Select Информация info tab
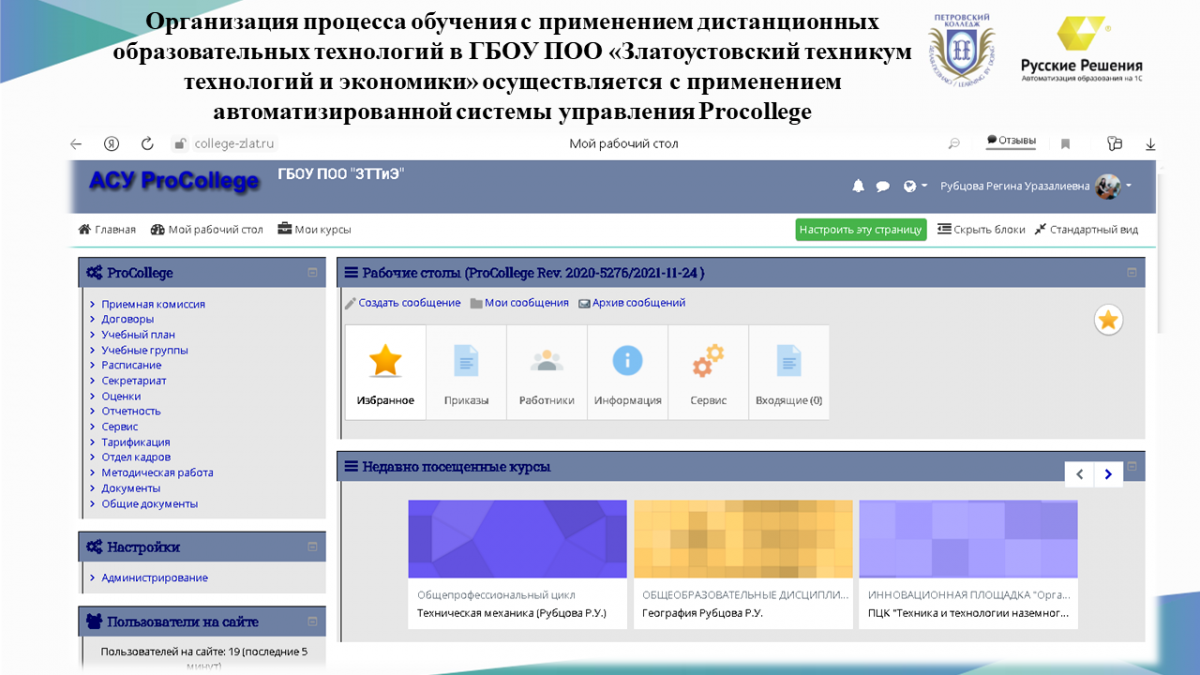Image resolution: width=1200 pixels, height=675 pixels. click(628, 372)
